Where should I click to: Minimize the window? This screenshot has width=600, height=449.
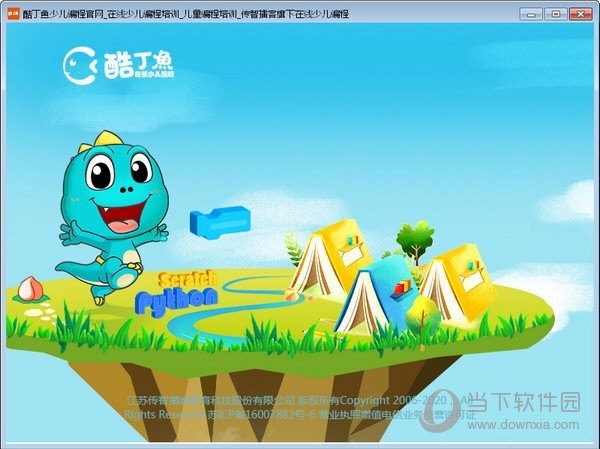tap(531, 14)
